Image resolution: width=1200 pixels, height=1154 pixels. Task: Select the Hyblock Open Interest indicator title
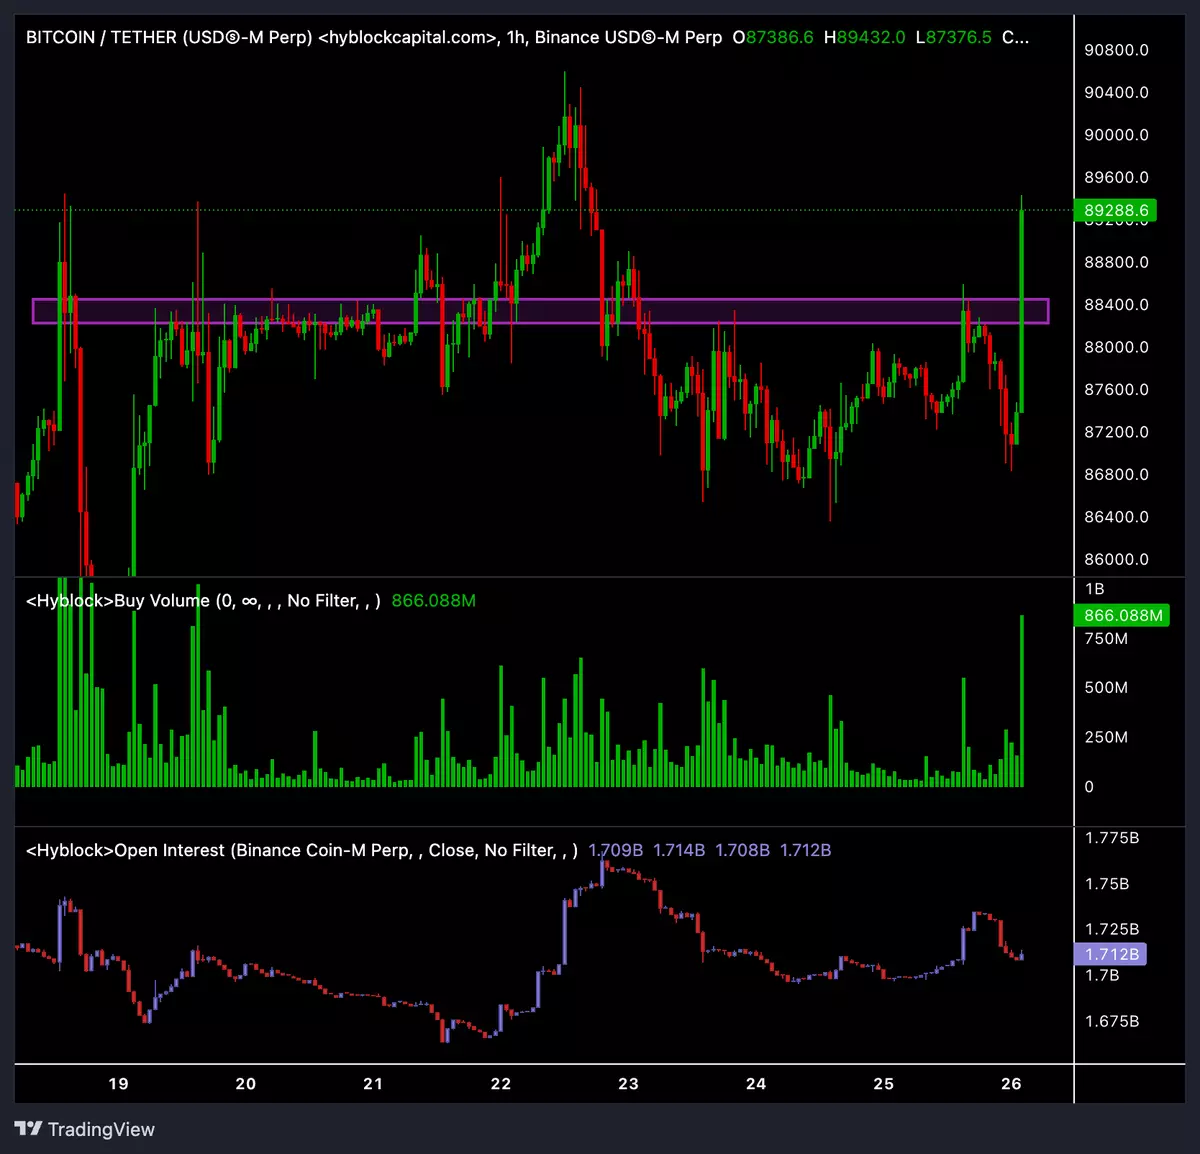[300, 850]
